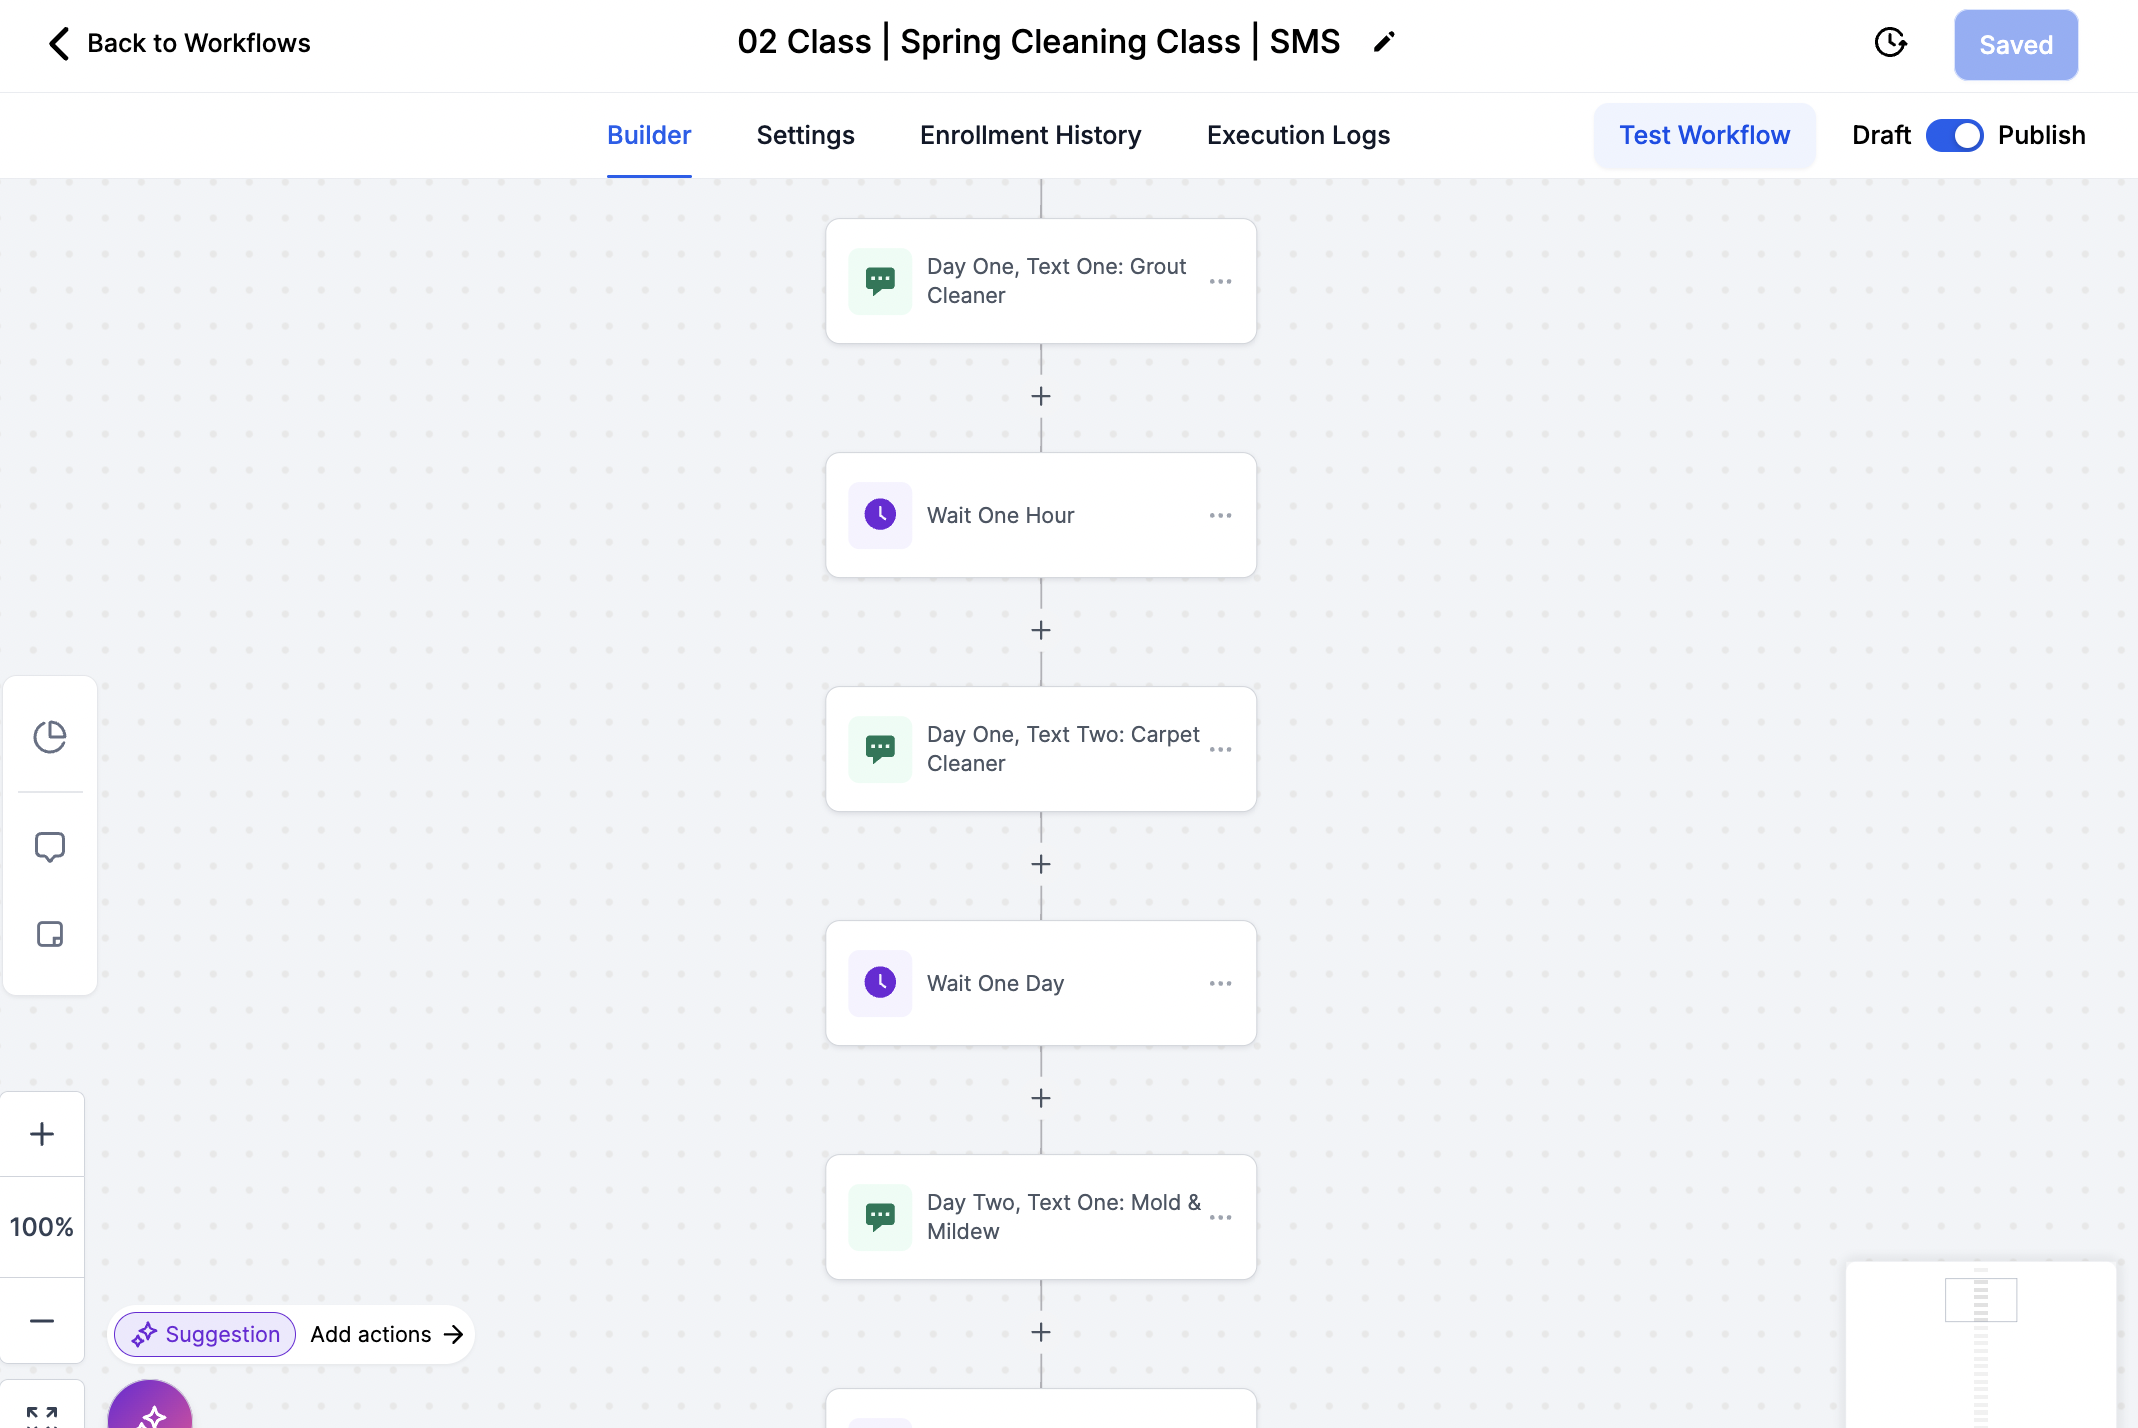2138x1428 pixels.
Task: Click the 100% zoom level indicator
Action: pyautogui.click(x=42, y=1227)
